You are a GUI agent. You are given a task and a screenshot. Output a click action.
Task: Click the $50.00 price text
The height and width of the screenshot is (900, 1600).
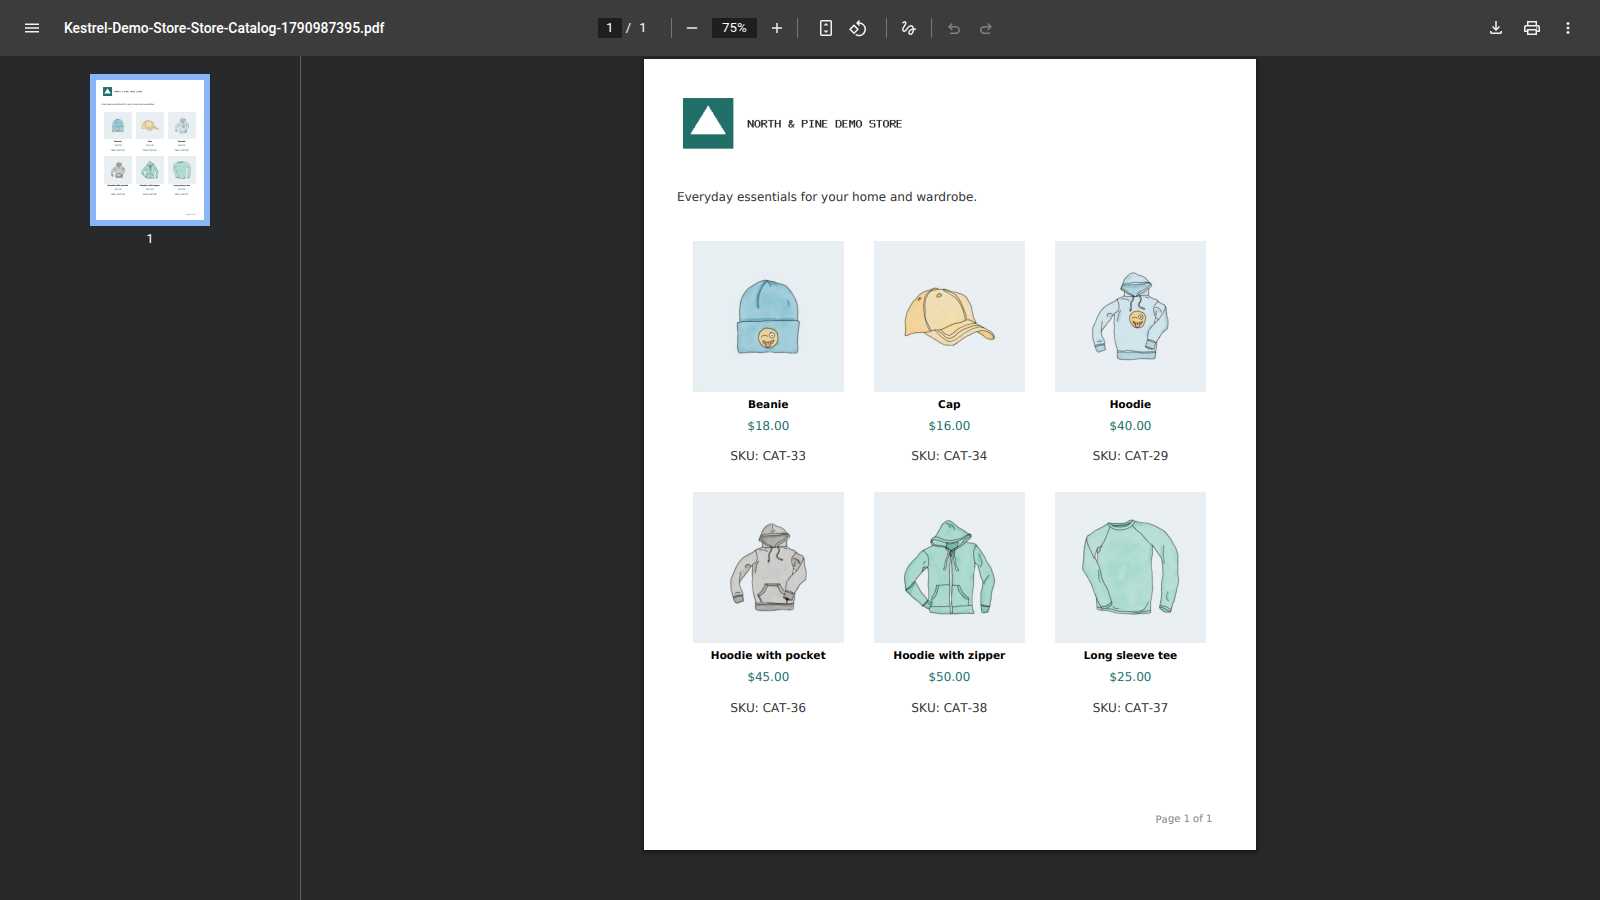[x=949, y=677]
